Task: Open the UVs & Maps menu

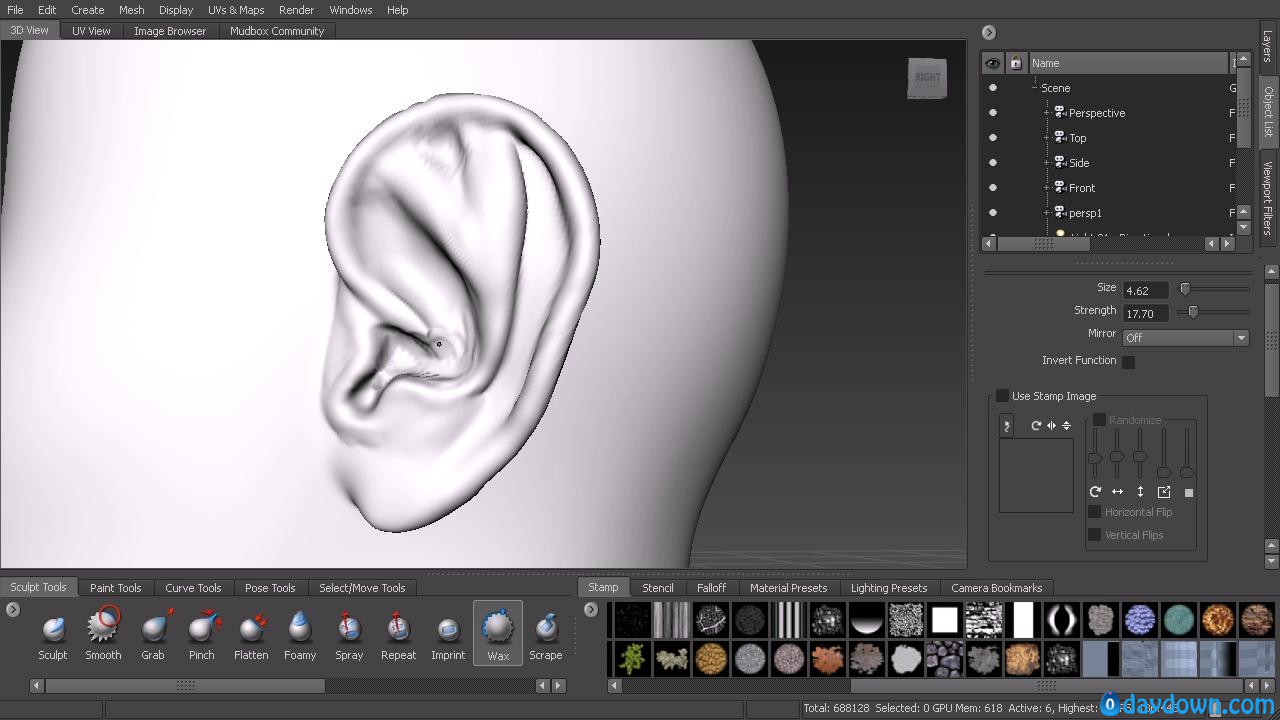Action: (236, 10)
